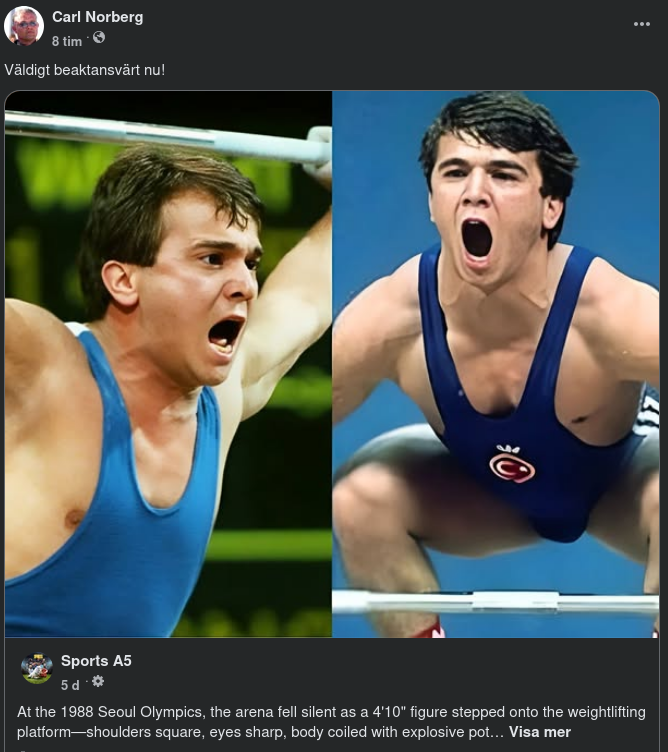Click the public globe audience icon
668x752 pixels.
tap(98, 38)
